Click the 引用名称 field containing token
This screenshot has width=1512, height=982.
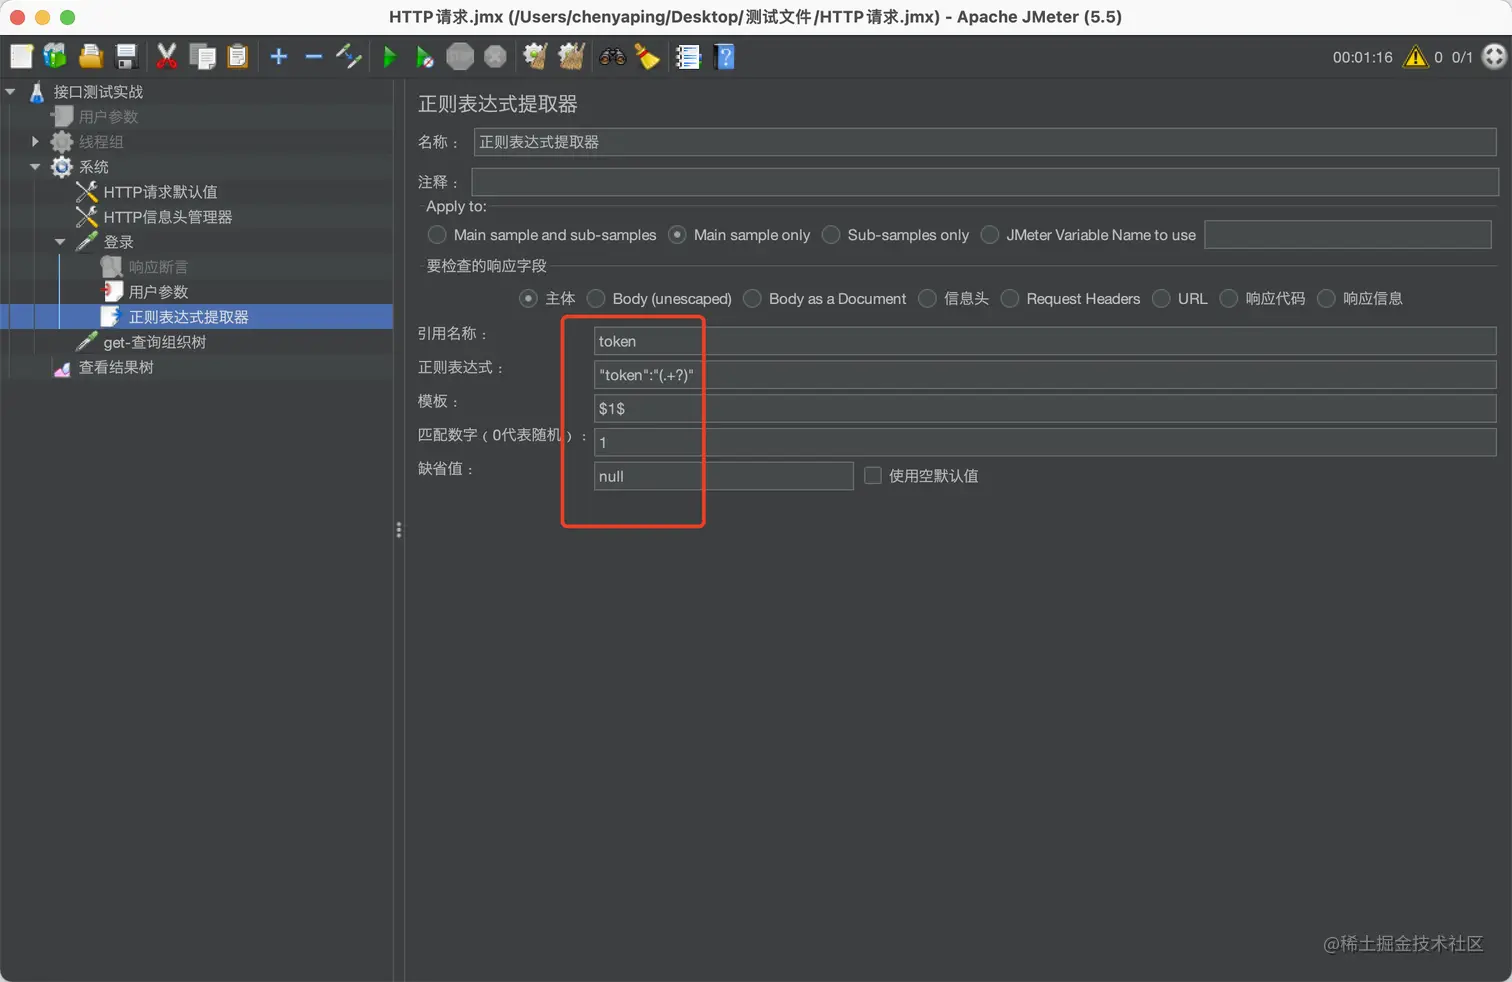[1045, 341]
